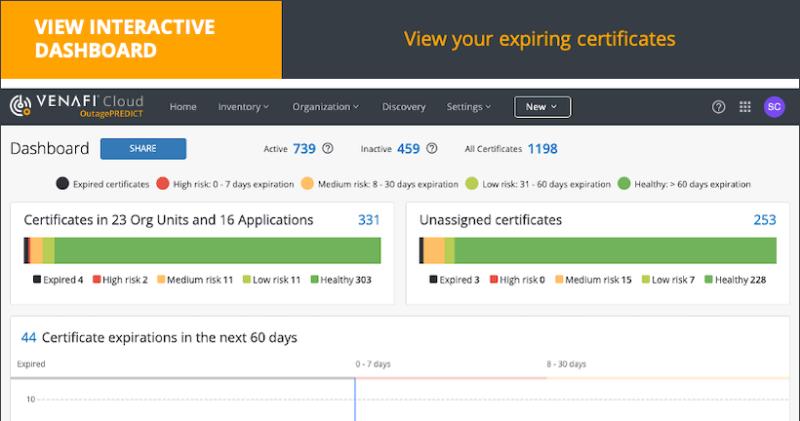Viewport: 800px width, 421px height.
Task: Expand the Organization menu
Action: tap(326, 107)
